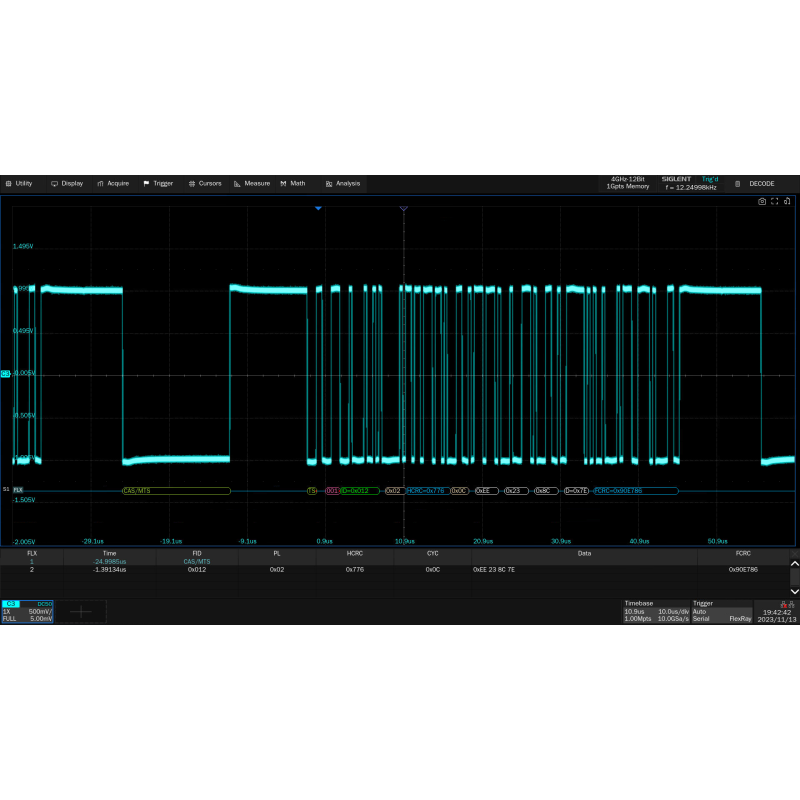The width and height of the screenshot is (800, 800).
Task: Open the Measure menu
Action: tap(252, 184)
